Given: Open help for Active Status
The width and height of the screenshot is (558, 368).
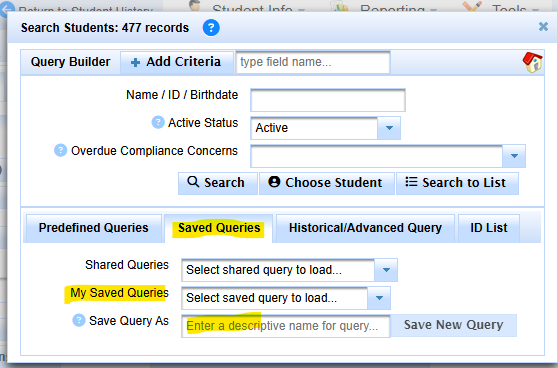Looking at the screenshot, I should (x=158, y=122).
